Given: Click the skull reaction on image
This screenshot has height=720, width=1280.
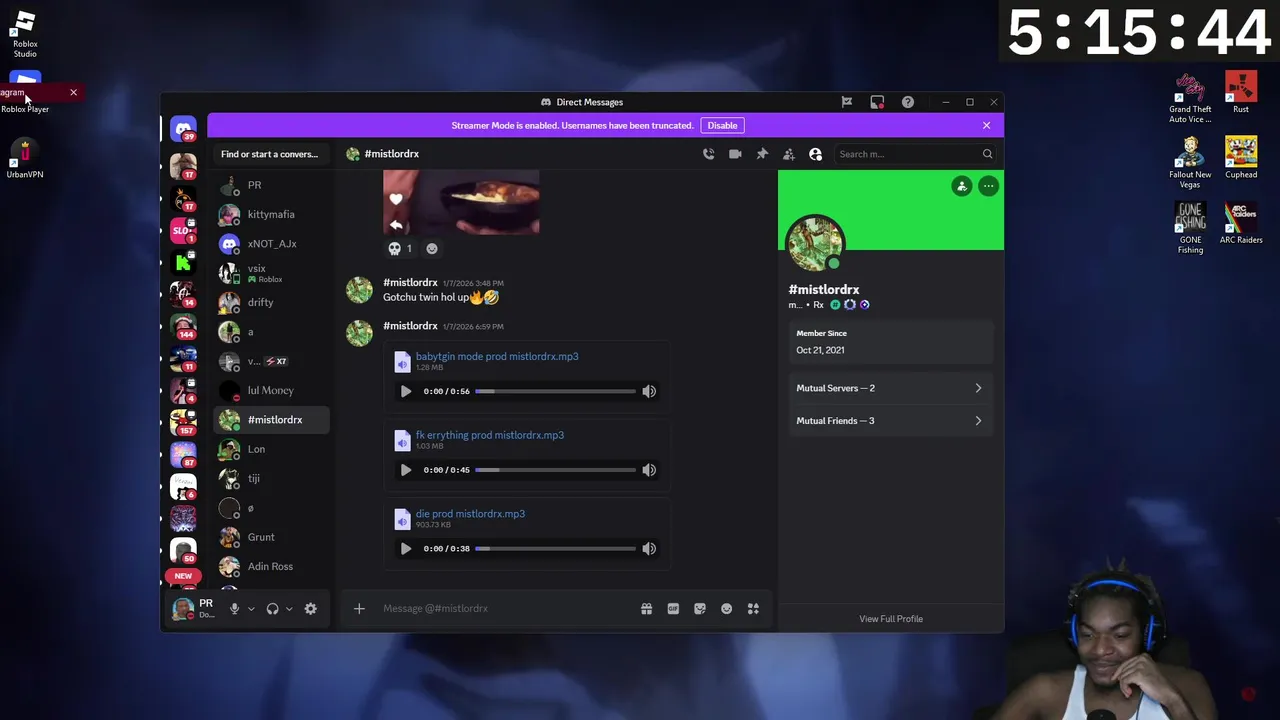Looking at the screenshot, I should pos(400,248).
